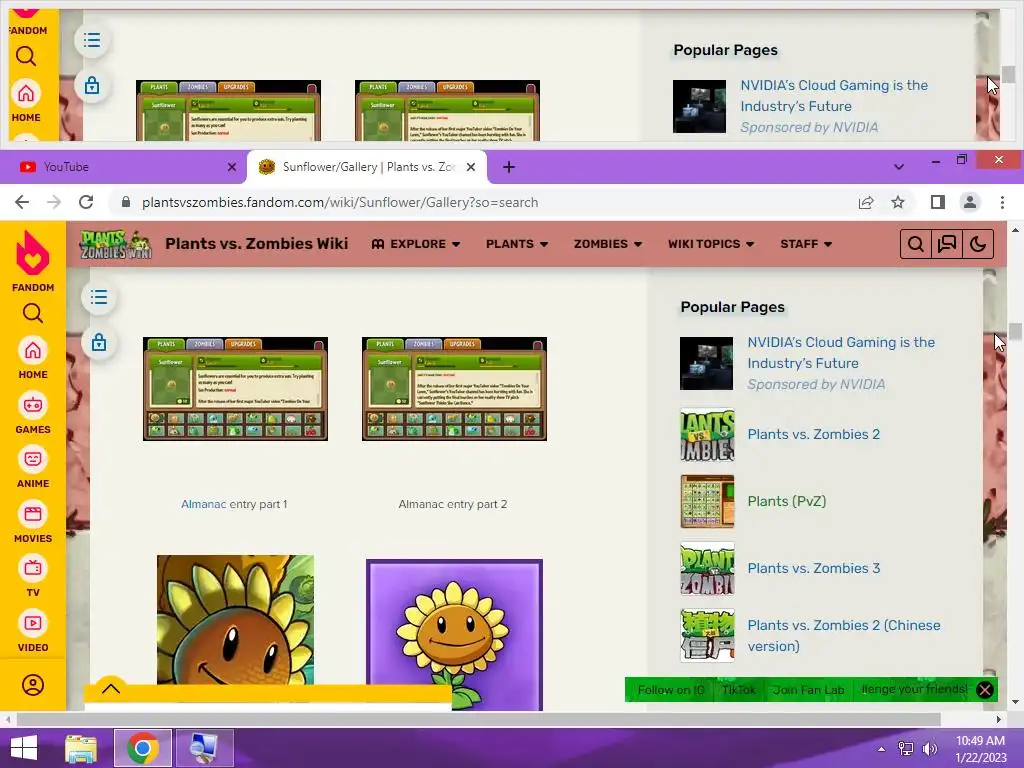Open MOVIES section in Fandom sidebar

pyautogui.click(x=33, y=522)
